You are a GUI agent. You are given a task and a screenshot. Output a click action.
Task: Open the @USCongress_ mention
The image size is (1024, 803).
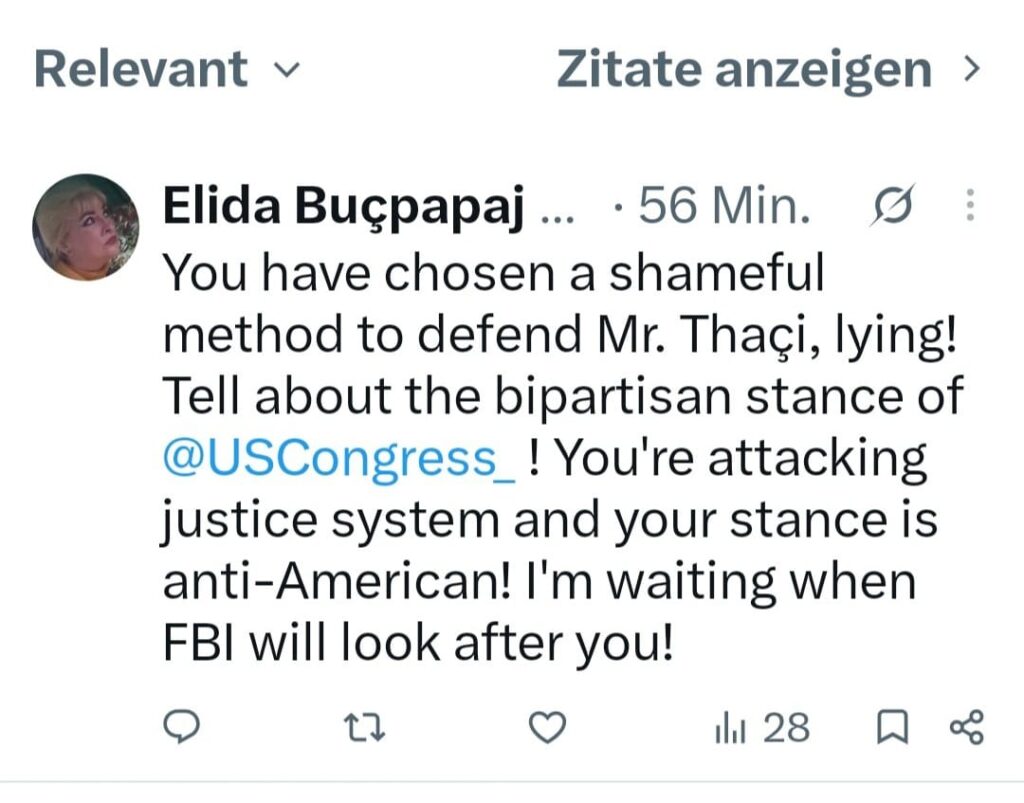(339, 459)
